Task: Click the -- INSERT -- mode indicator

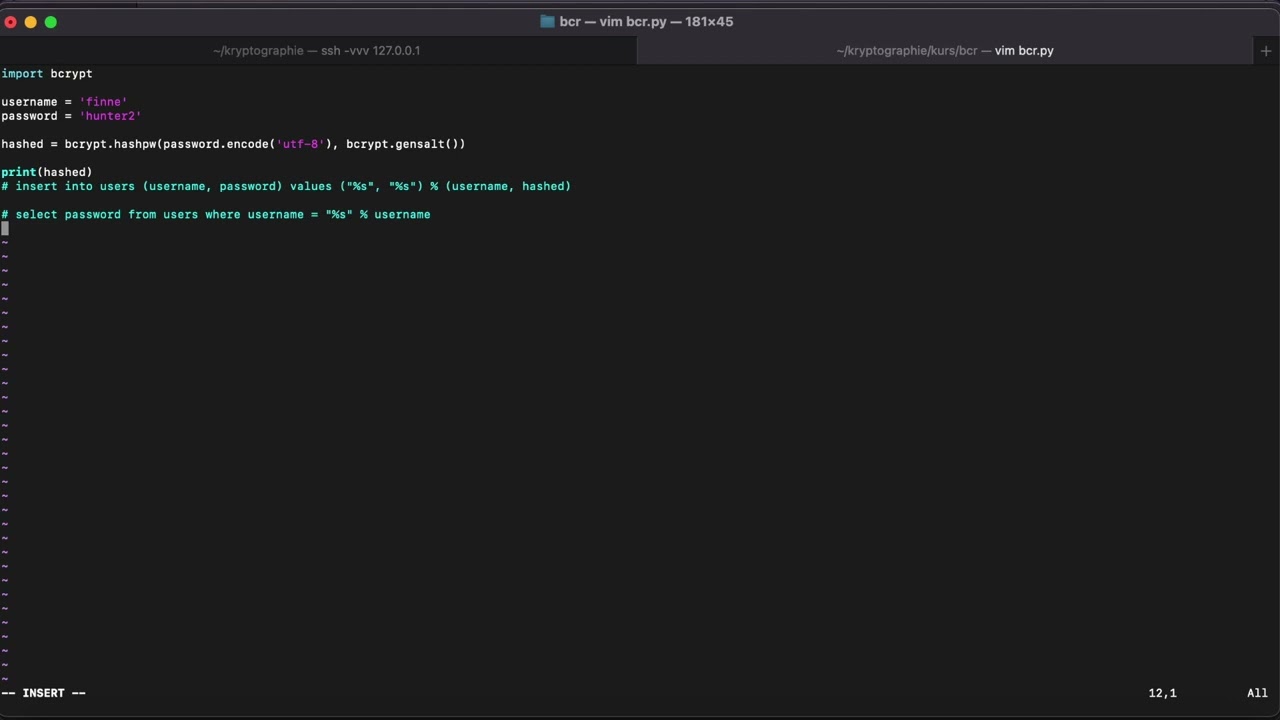Action: point(44,692)
